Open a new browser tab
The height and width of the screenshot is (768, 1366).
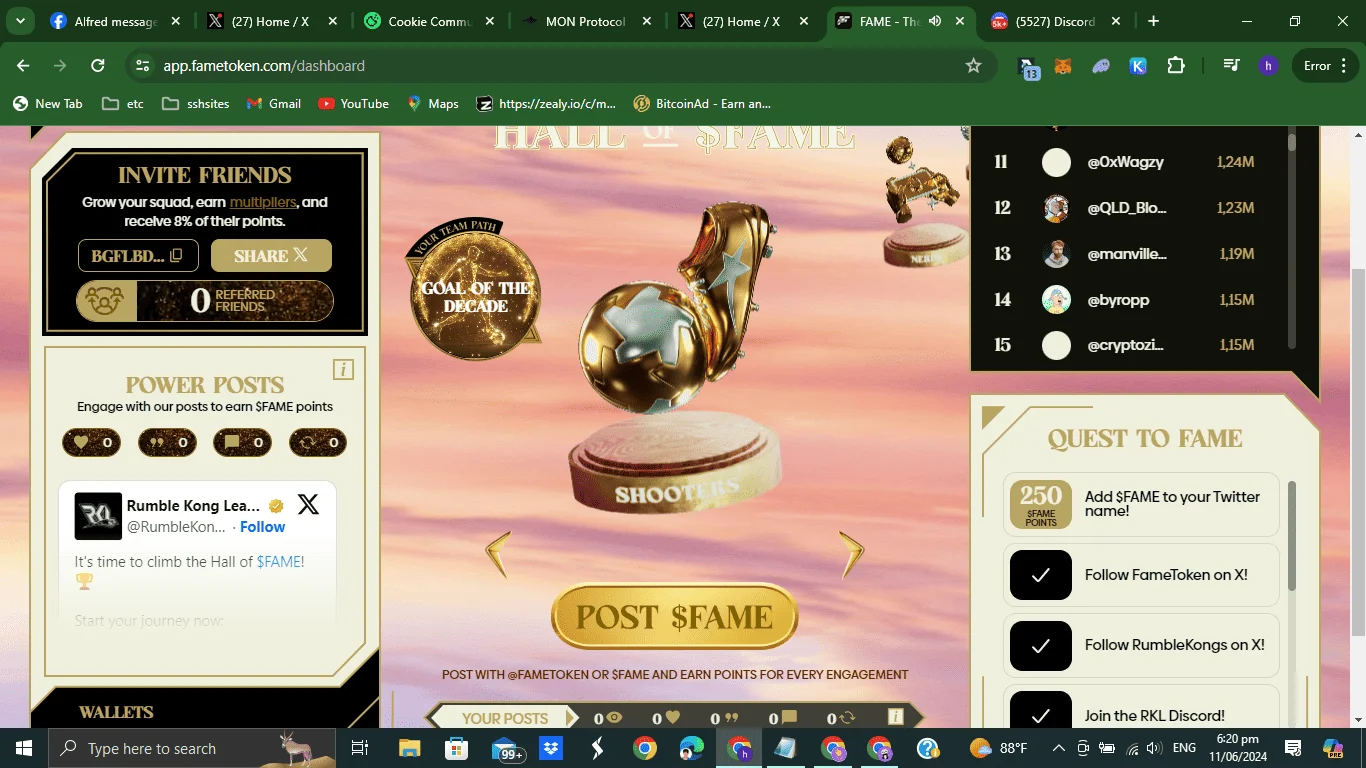click(x=1154, y=21)
